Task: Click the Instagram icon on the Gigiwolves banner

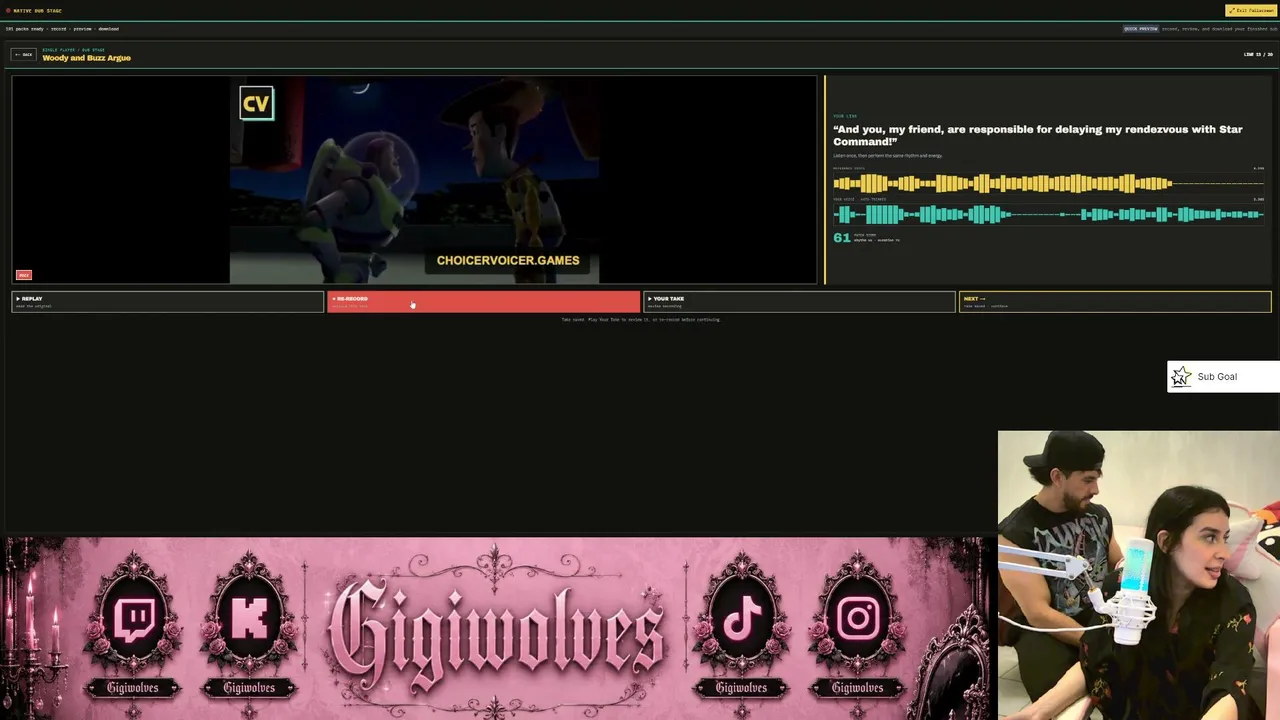Action: click(x=857, y=620)
